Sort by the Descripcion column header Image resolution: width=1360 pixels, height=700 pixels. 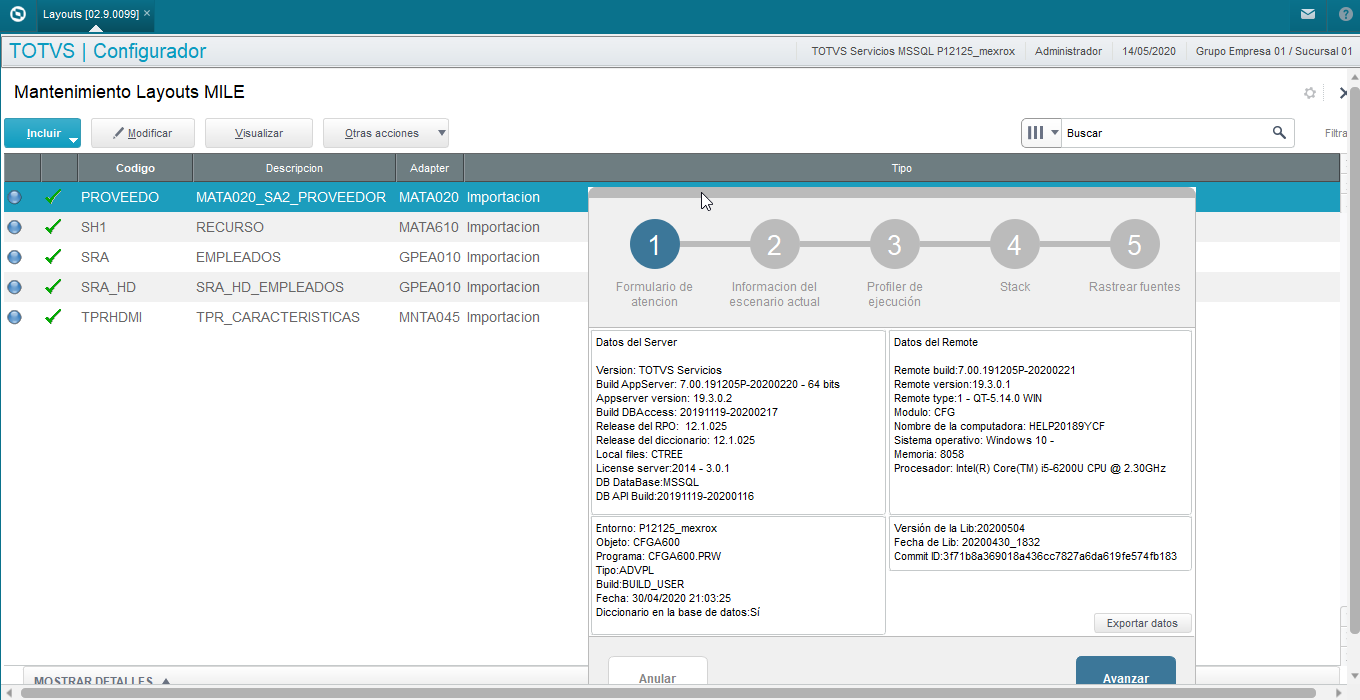coord(294,168)
